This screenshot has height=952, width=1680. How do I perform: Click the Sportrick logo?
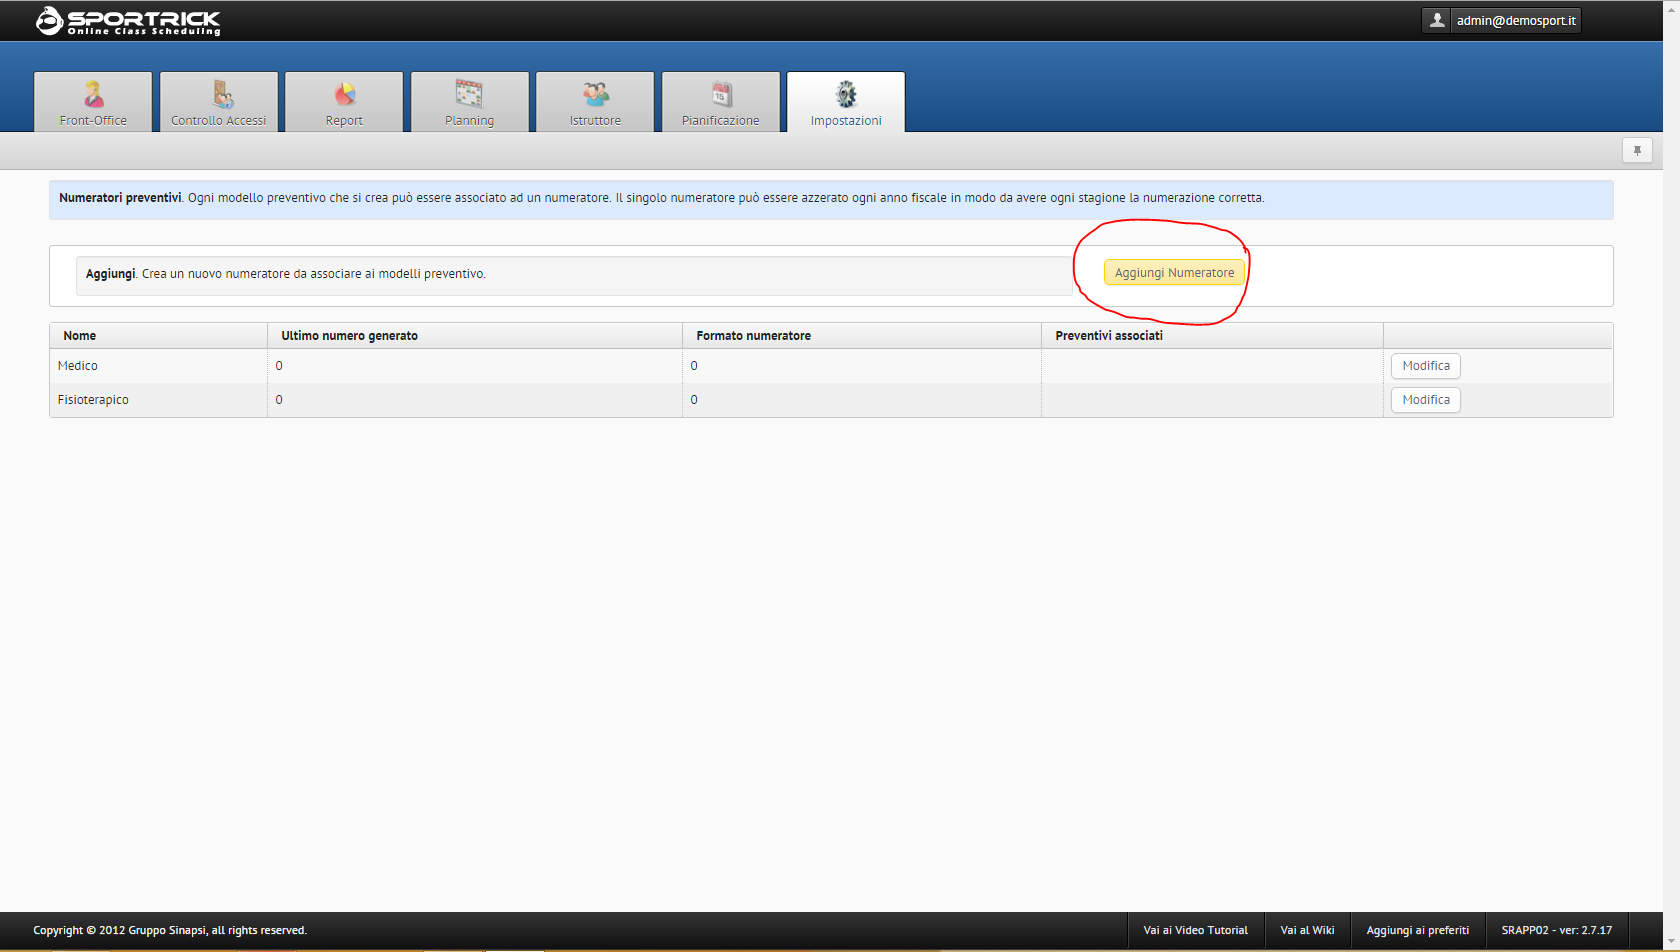(128, 21)
